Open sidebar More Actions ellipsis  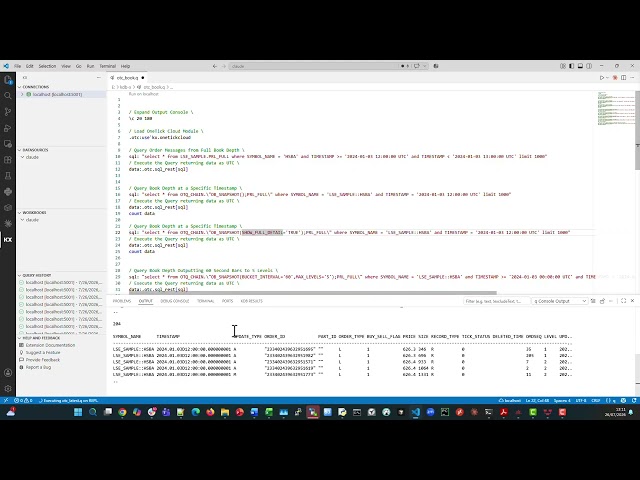(x=99, y=78)
